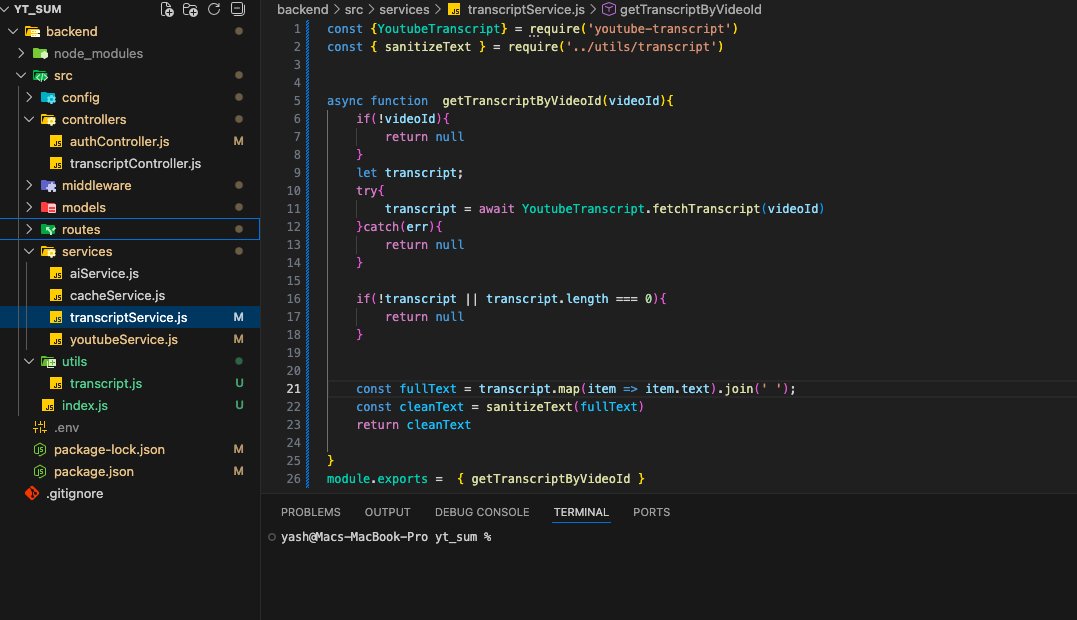Place cursor in the terminal prompt line
1077x620 pixels.
386,537
